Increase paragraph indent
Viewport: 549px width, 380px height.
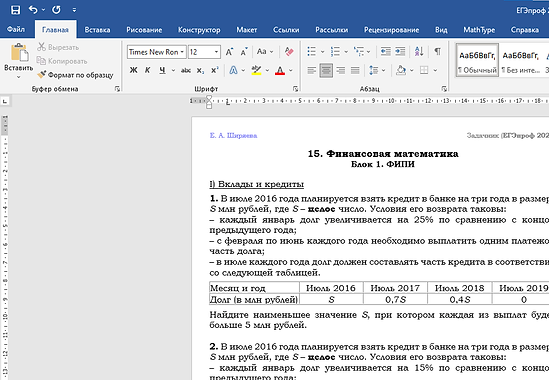pyautogui.click(x=400, y=52)
